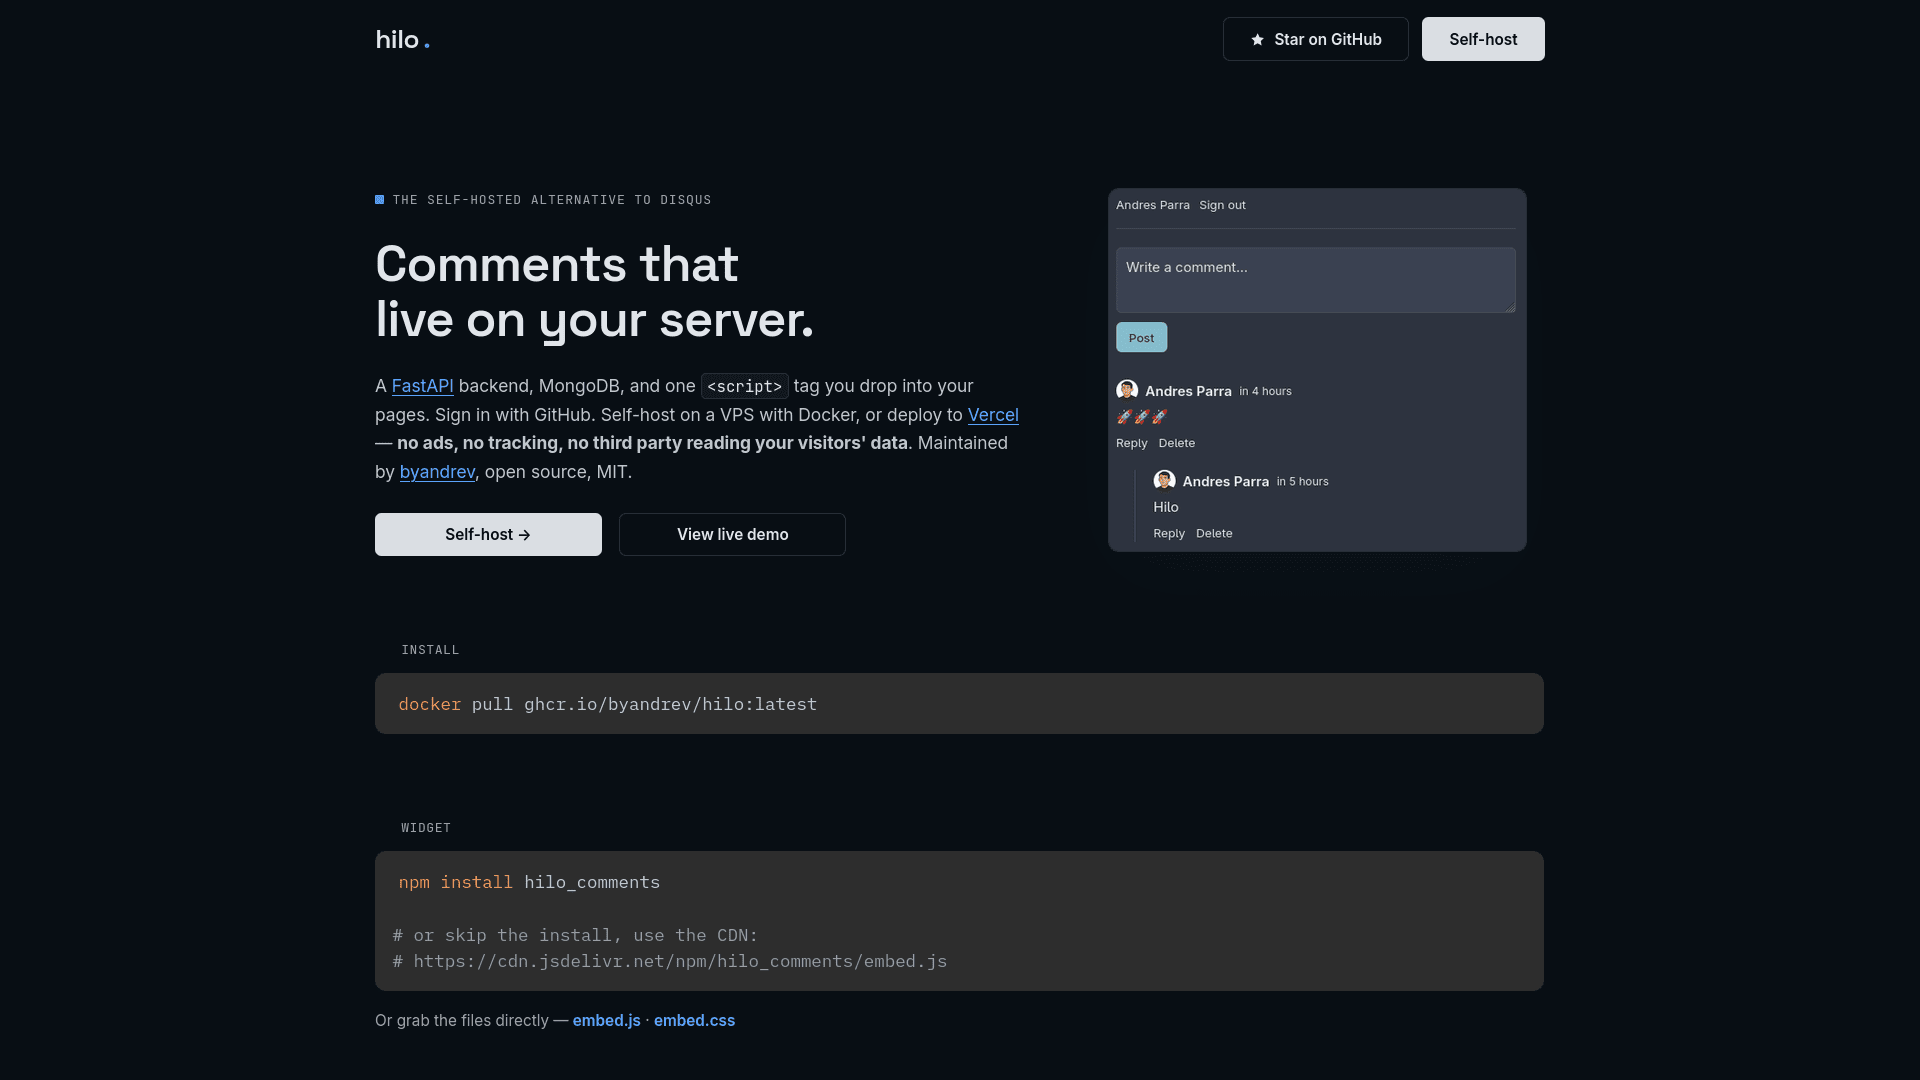Click Andres Parra avatar on Hilo reply

pyautogui.click(x=1164, y=481)
